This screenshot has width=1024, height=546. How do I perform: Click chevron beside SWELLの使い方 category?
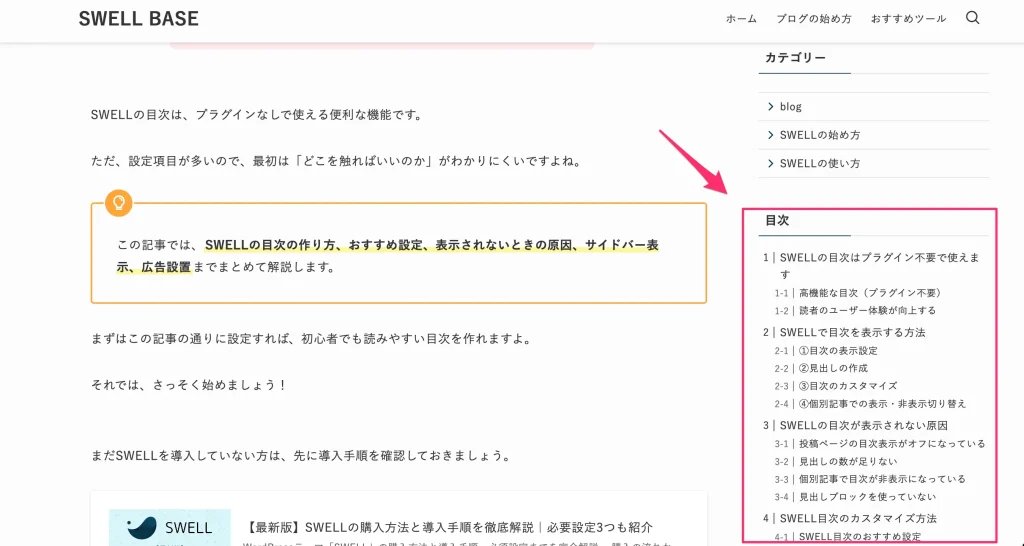(x=771, y=163)
